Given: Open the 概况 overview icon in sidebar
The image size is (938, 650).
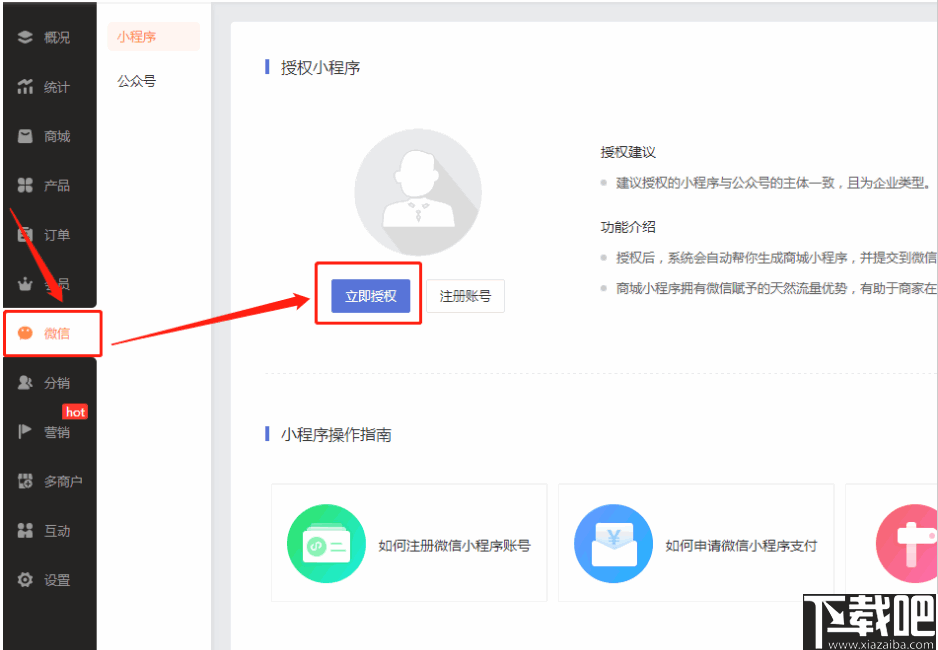Looking at the screenshot, I should pyautogui.click(x=25, y=38).
